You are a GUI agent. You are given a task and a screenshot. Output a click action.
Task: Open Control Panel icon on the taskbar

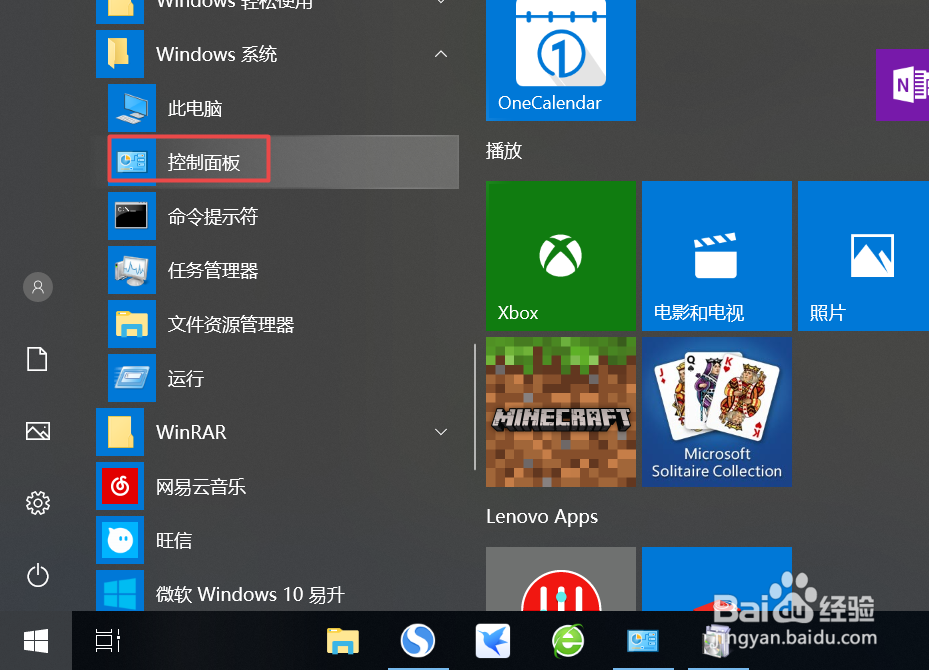pos(643,641)
